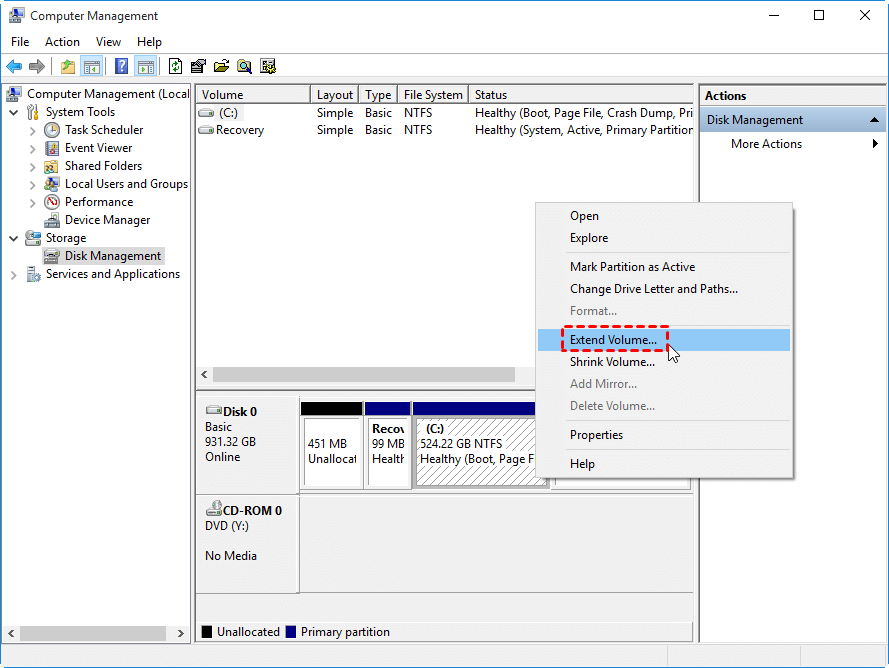Image resolution: width=889 pixels, height=668 pixels.
Task: Choose Shrink Volume... from context menu
Action: (663, 362)
